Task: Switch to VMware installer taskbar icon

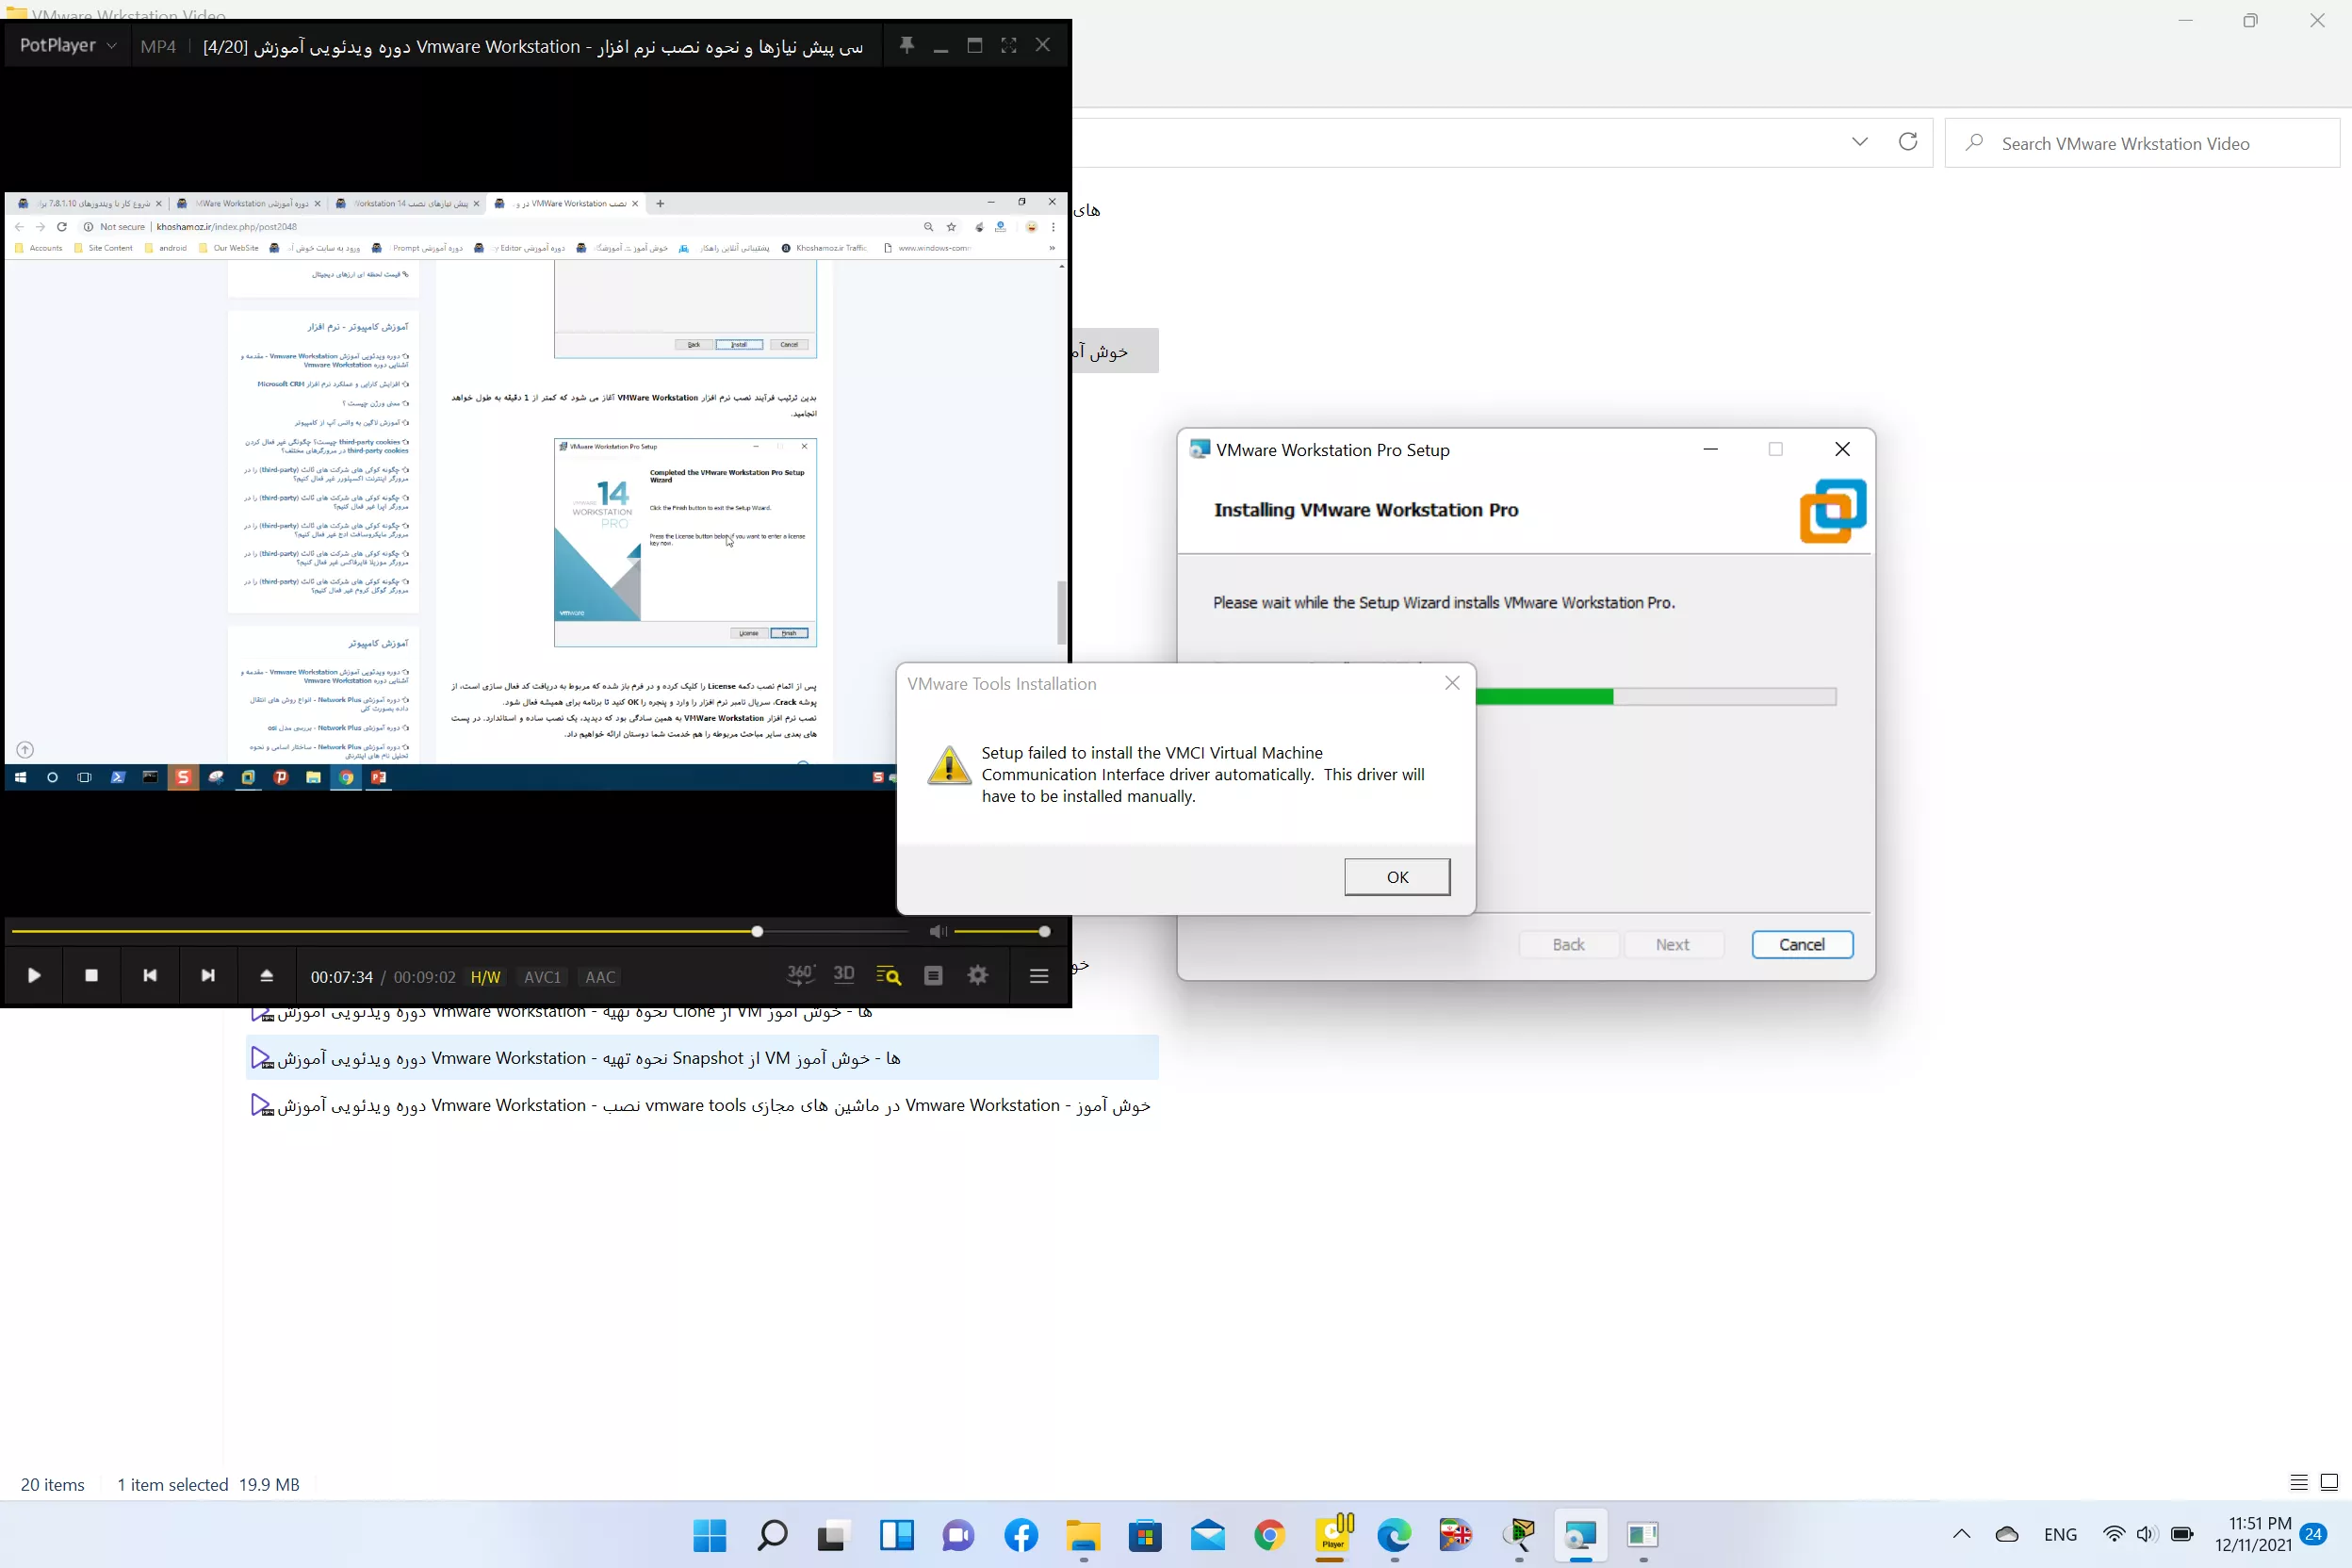Action: [x=1581, y=1535]
